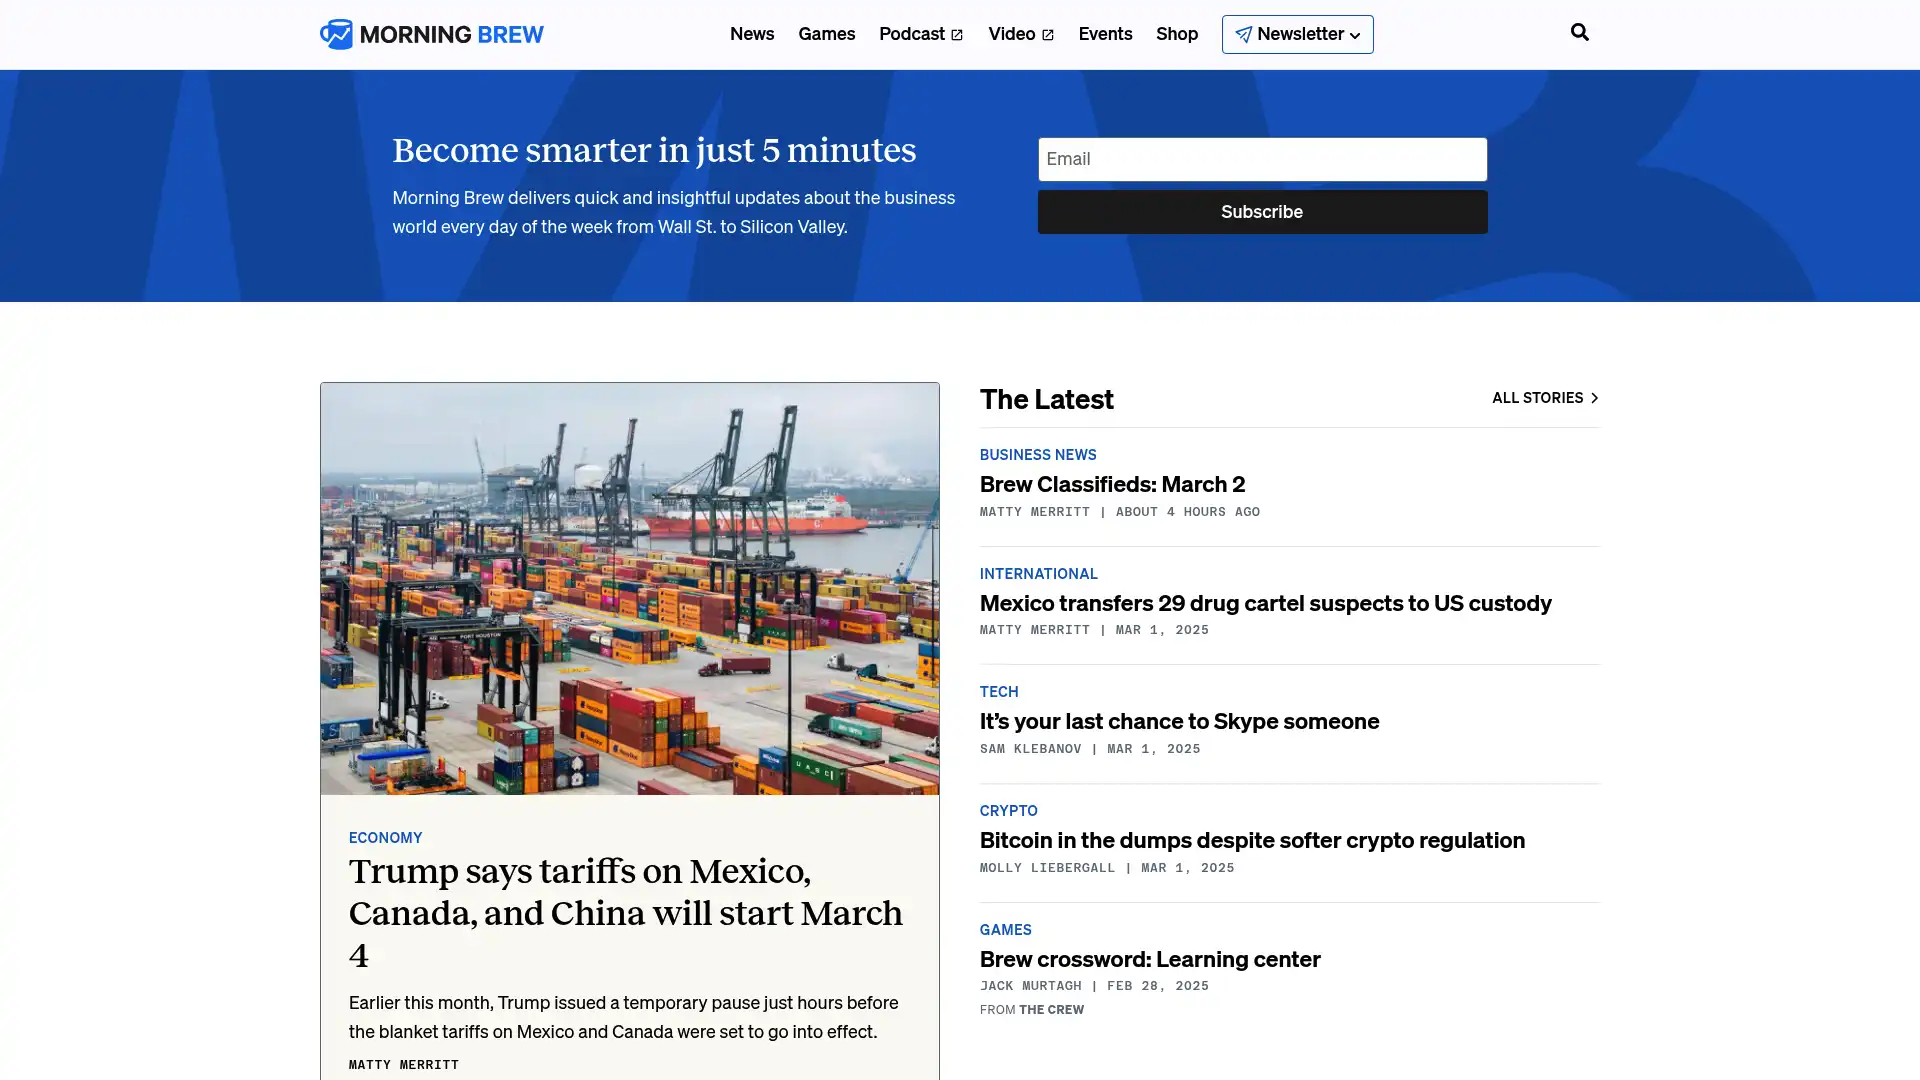Click external link icon beside Video

click(1047, 35)
